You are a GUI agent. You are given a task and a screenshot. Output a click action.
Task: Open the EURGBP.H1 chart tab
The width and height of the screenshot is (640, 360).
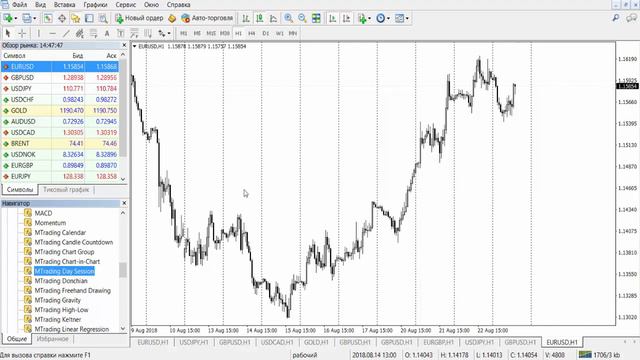click(438, 342)
